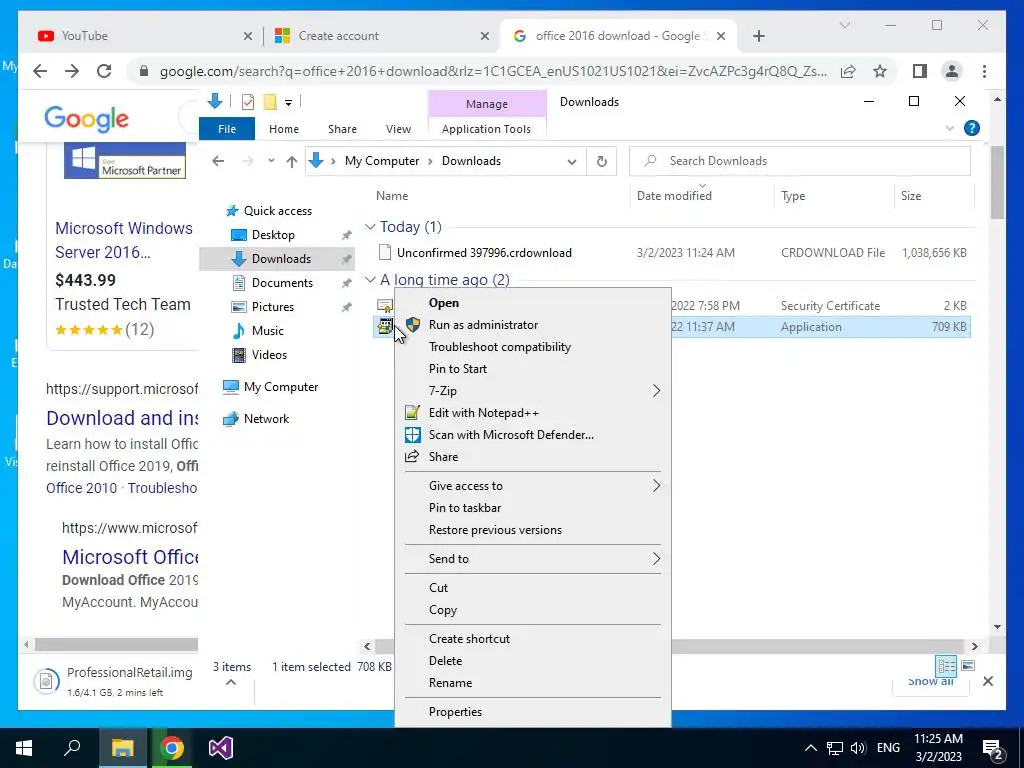Choose Delete from the context menu
This screenshot has width=1024, height=768.
pos(445,661)
